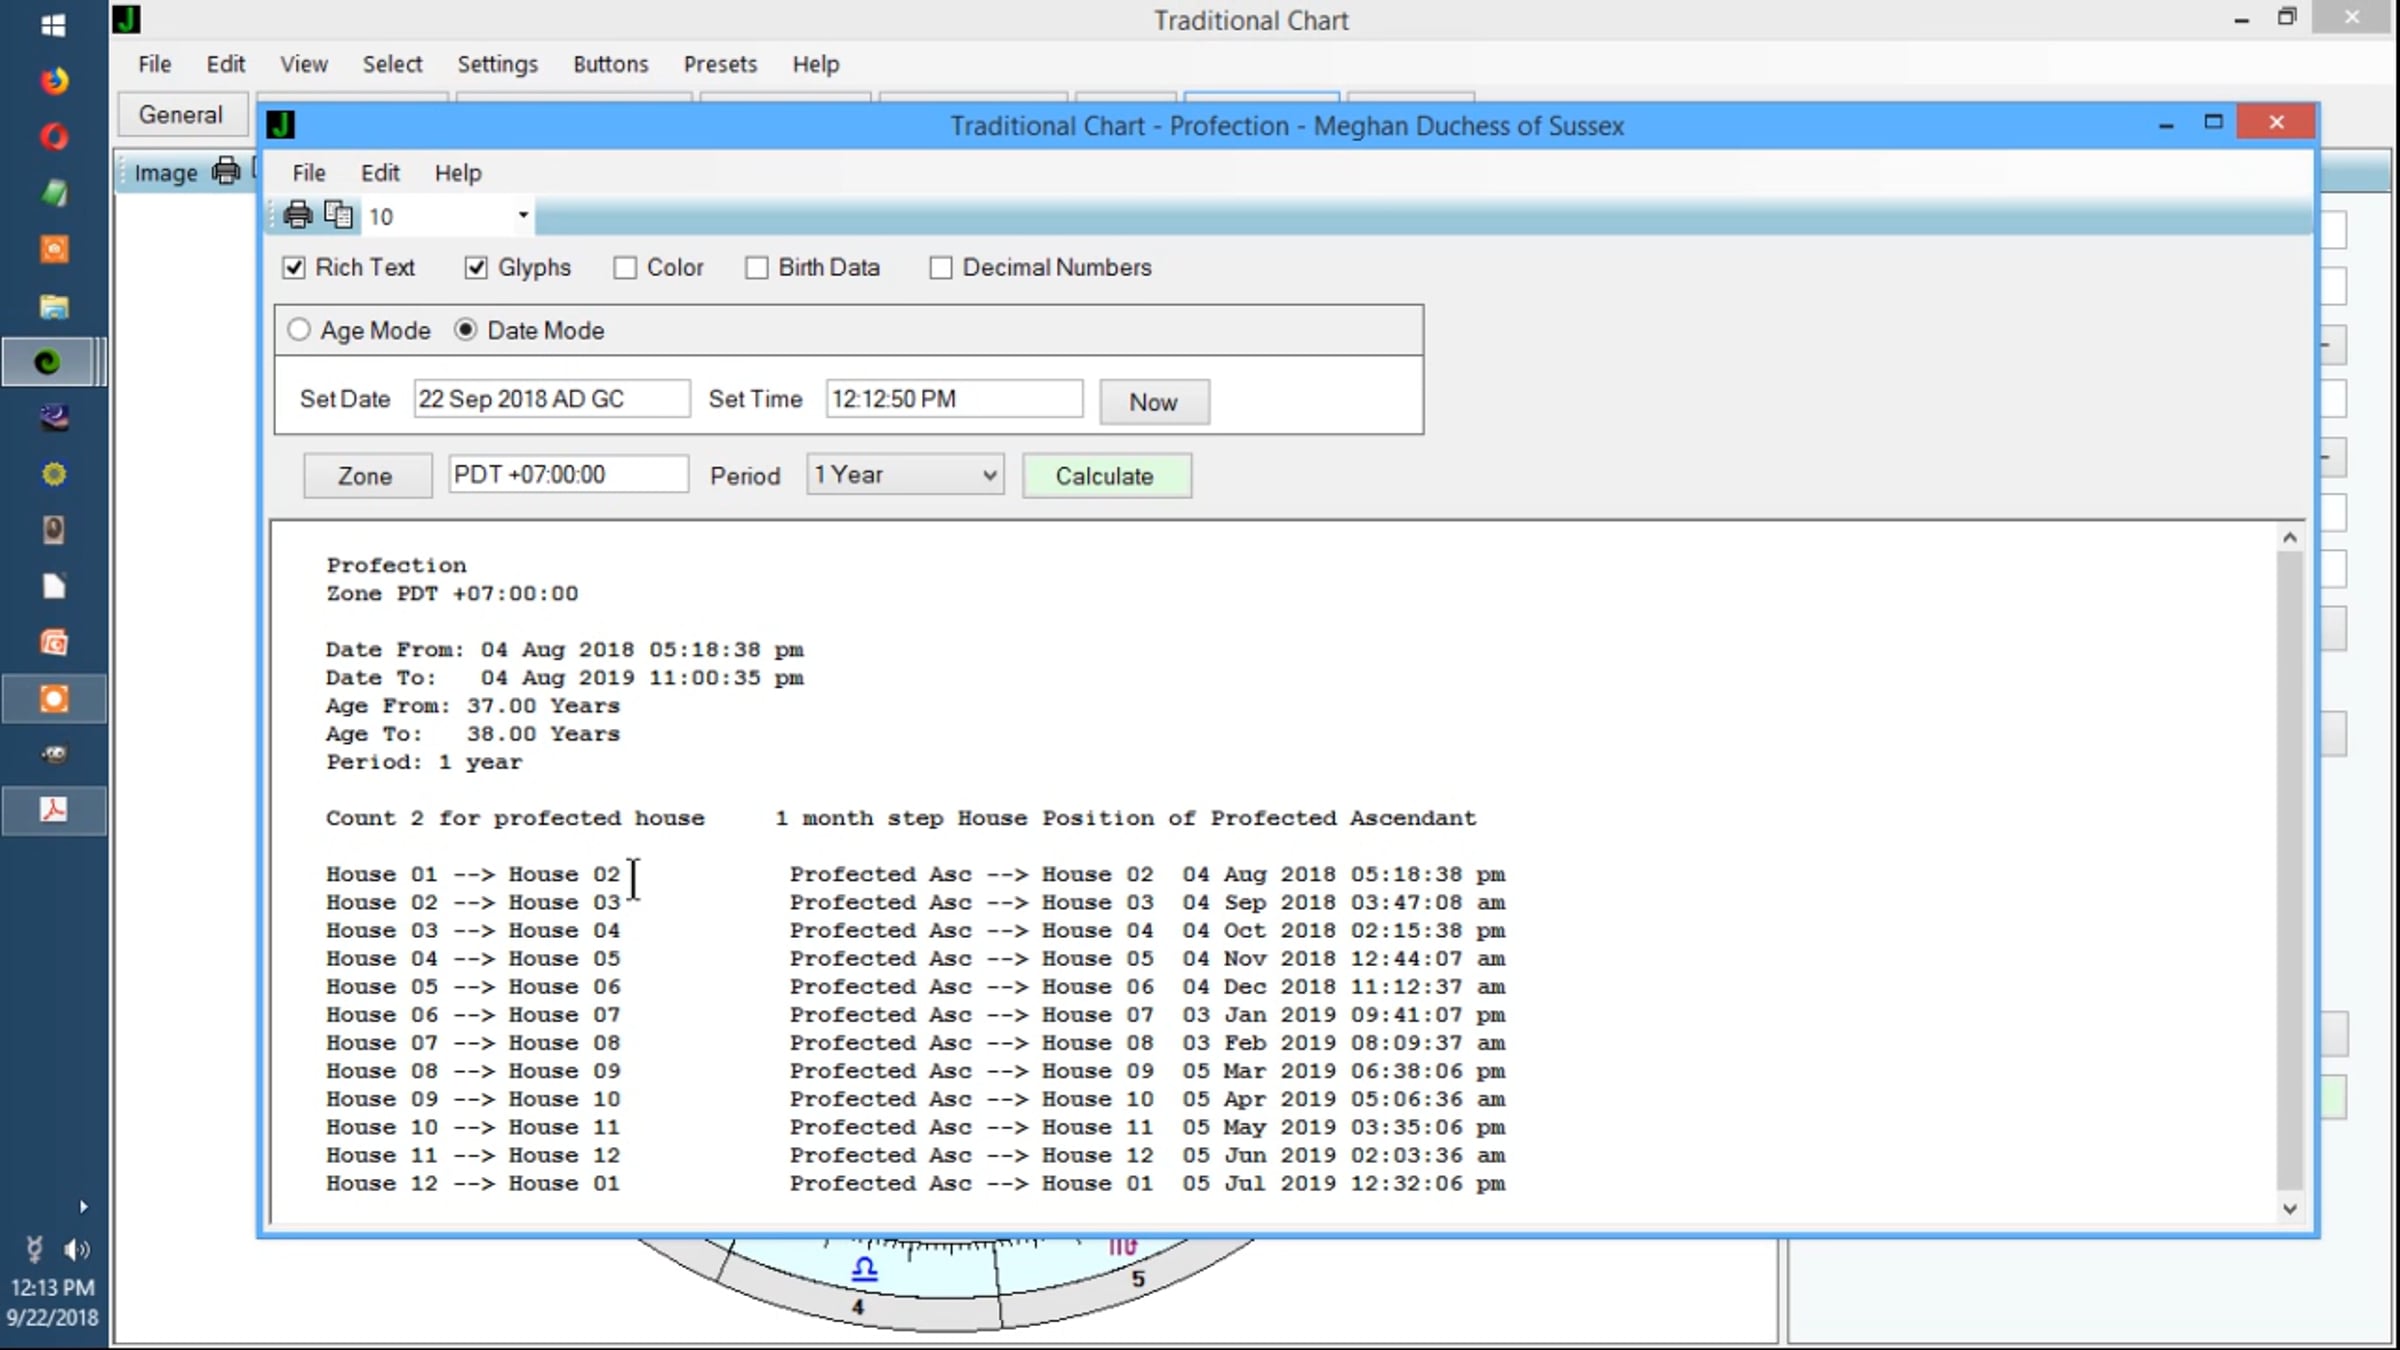Click the vertical scrollbar thumb in results
Viewport: 2400px width, 1350px height.
point(2289,870)
